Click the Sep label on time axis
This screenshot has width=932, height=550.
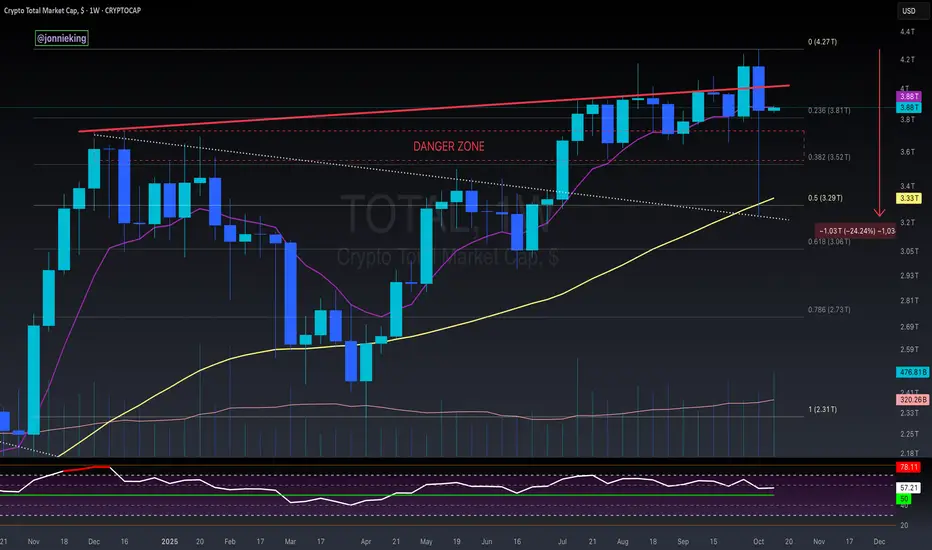(683, 542)
